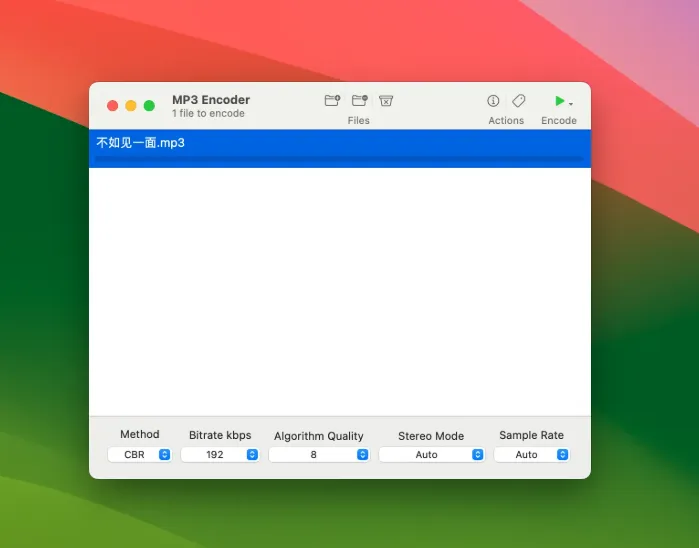The height and width of the screenshot is (548, 699).
Task: Open the Encode dropdown arrow
Action: coord(571,104)
